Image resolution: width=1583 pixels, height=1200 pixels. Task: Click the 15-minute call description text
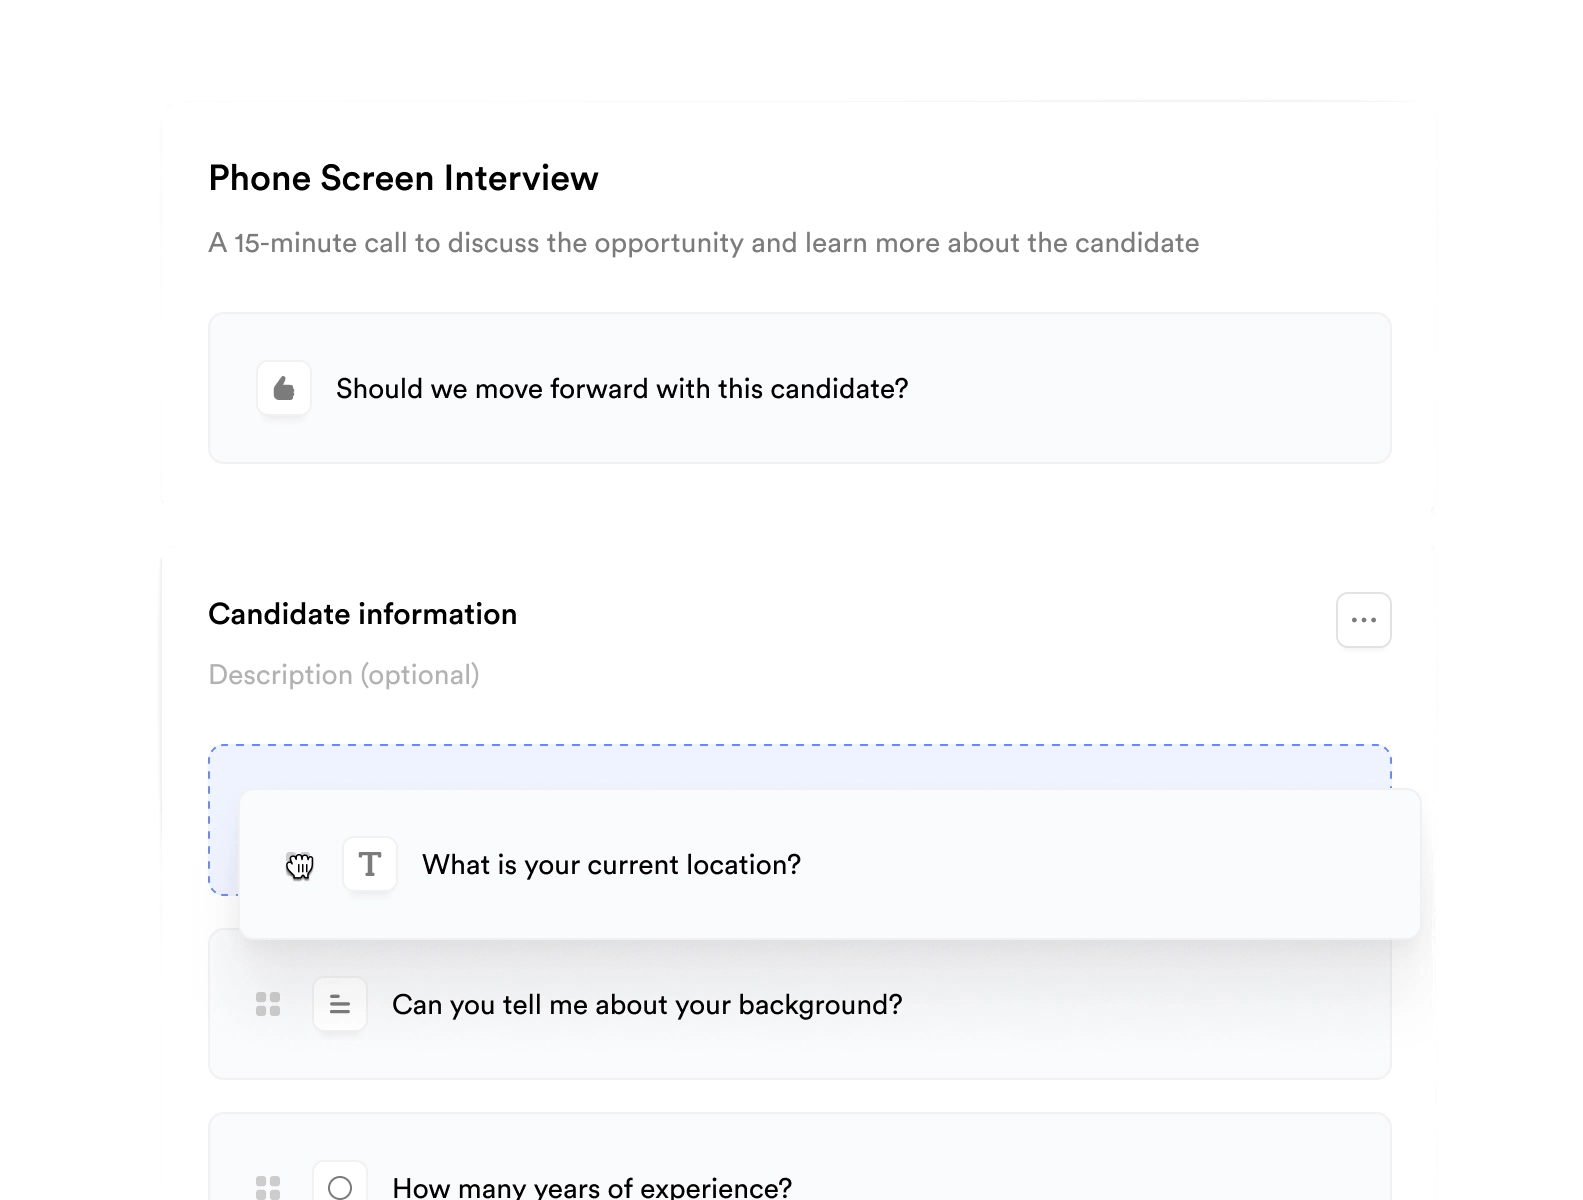tap(703, 243)
